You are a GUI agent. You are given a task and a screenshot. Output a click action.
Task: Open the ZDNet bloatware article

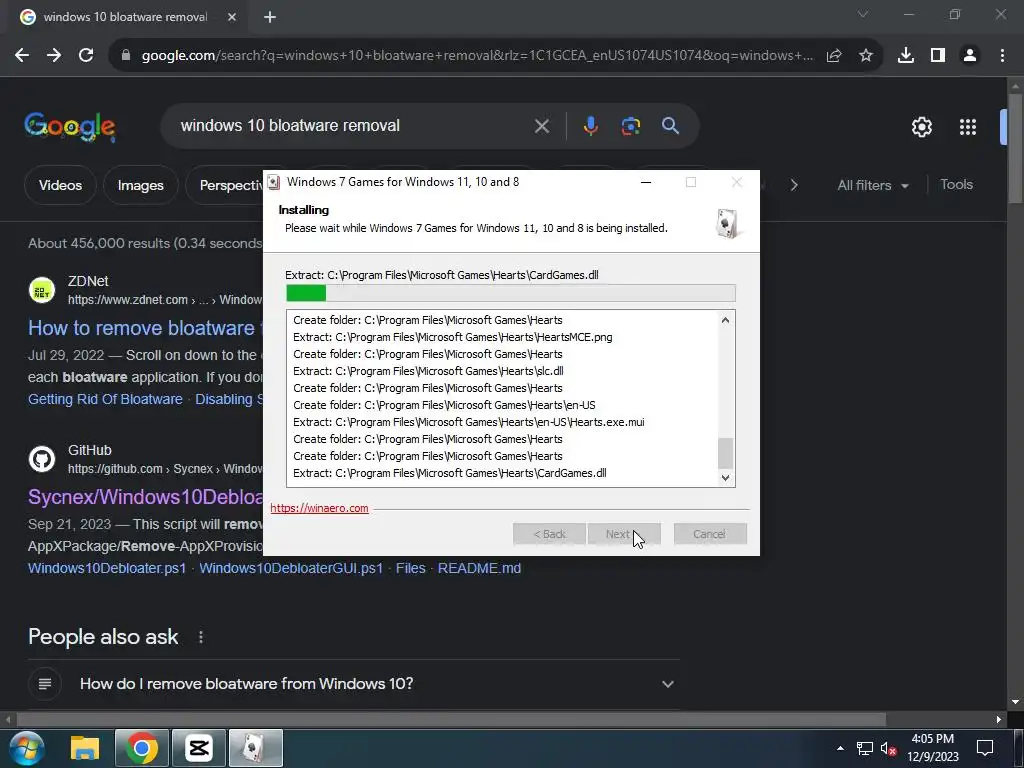143,328
